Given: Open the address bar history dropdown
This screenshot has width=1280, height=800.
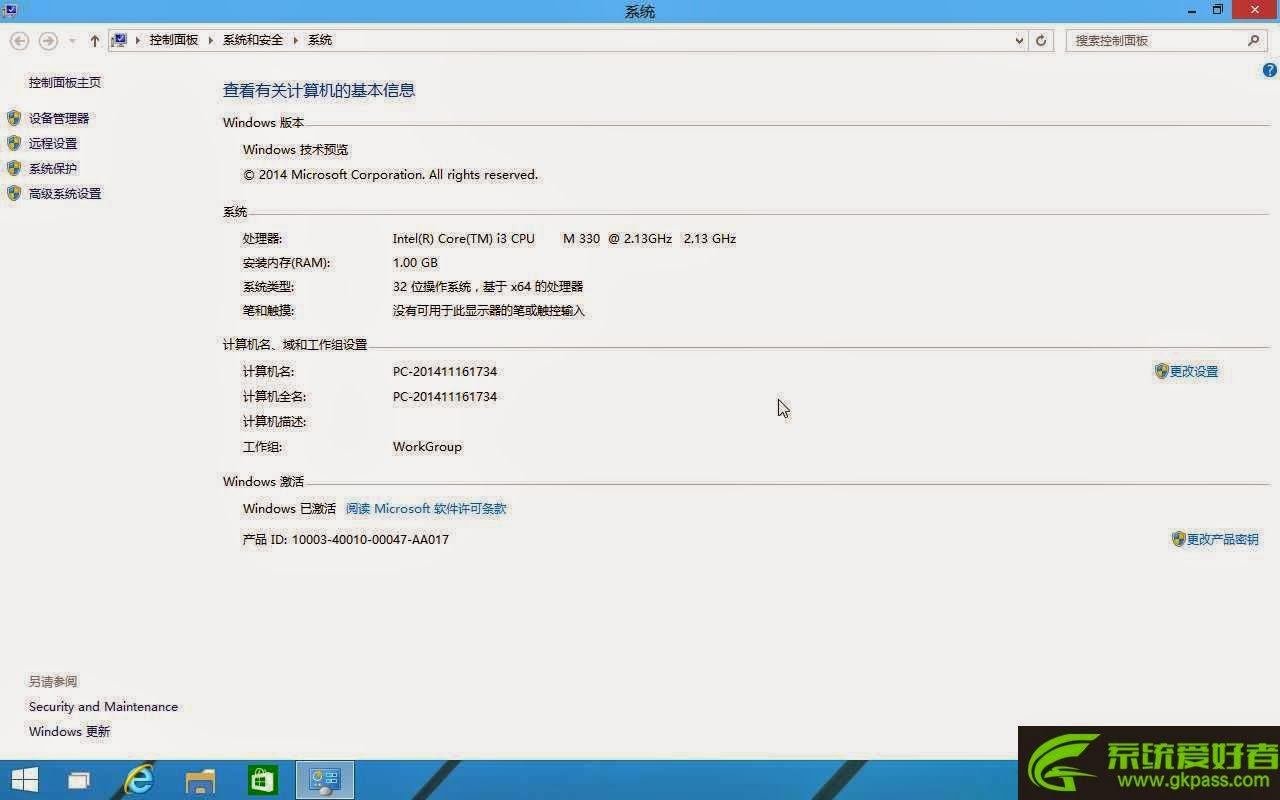Looking at the screenshot, I should tap(1019, 41).
